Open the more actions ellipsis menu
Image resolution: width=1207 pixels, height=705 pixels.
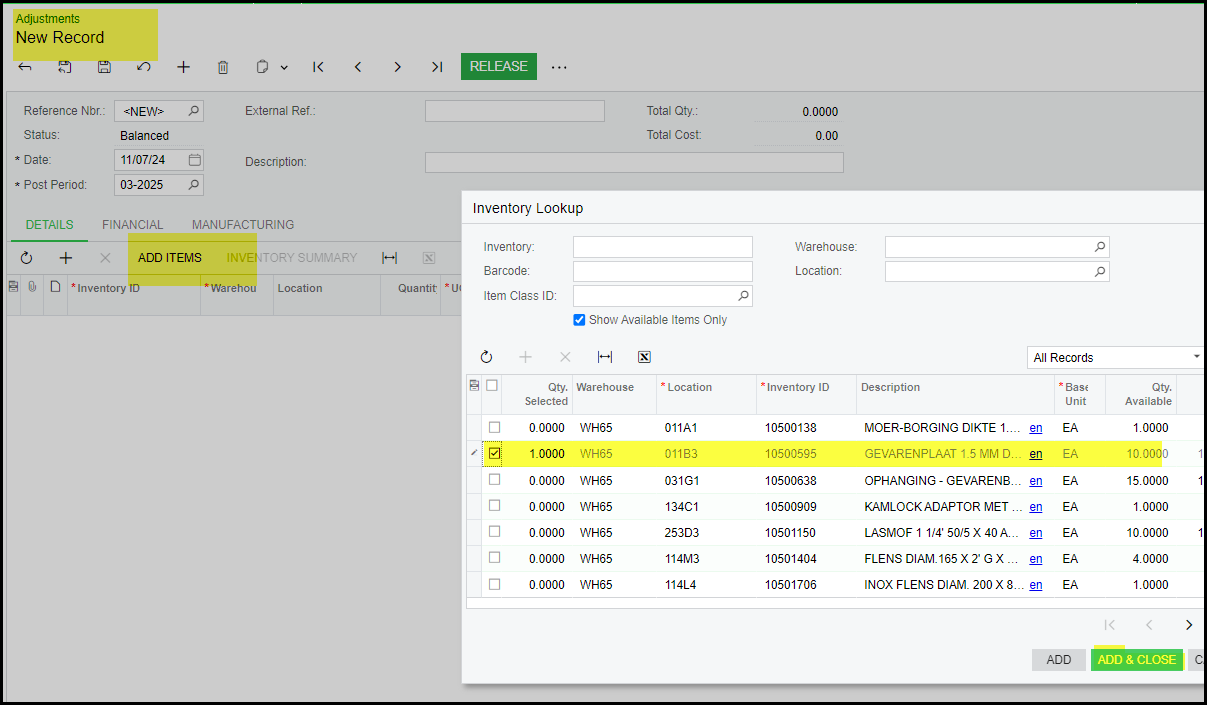click(559, 67)
